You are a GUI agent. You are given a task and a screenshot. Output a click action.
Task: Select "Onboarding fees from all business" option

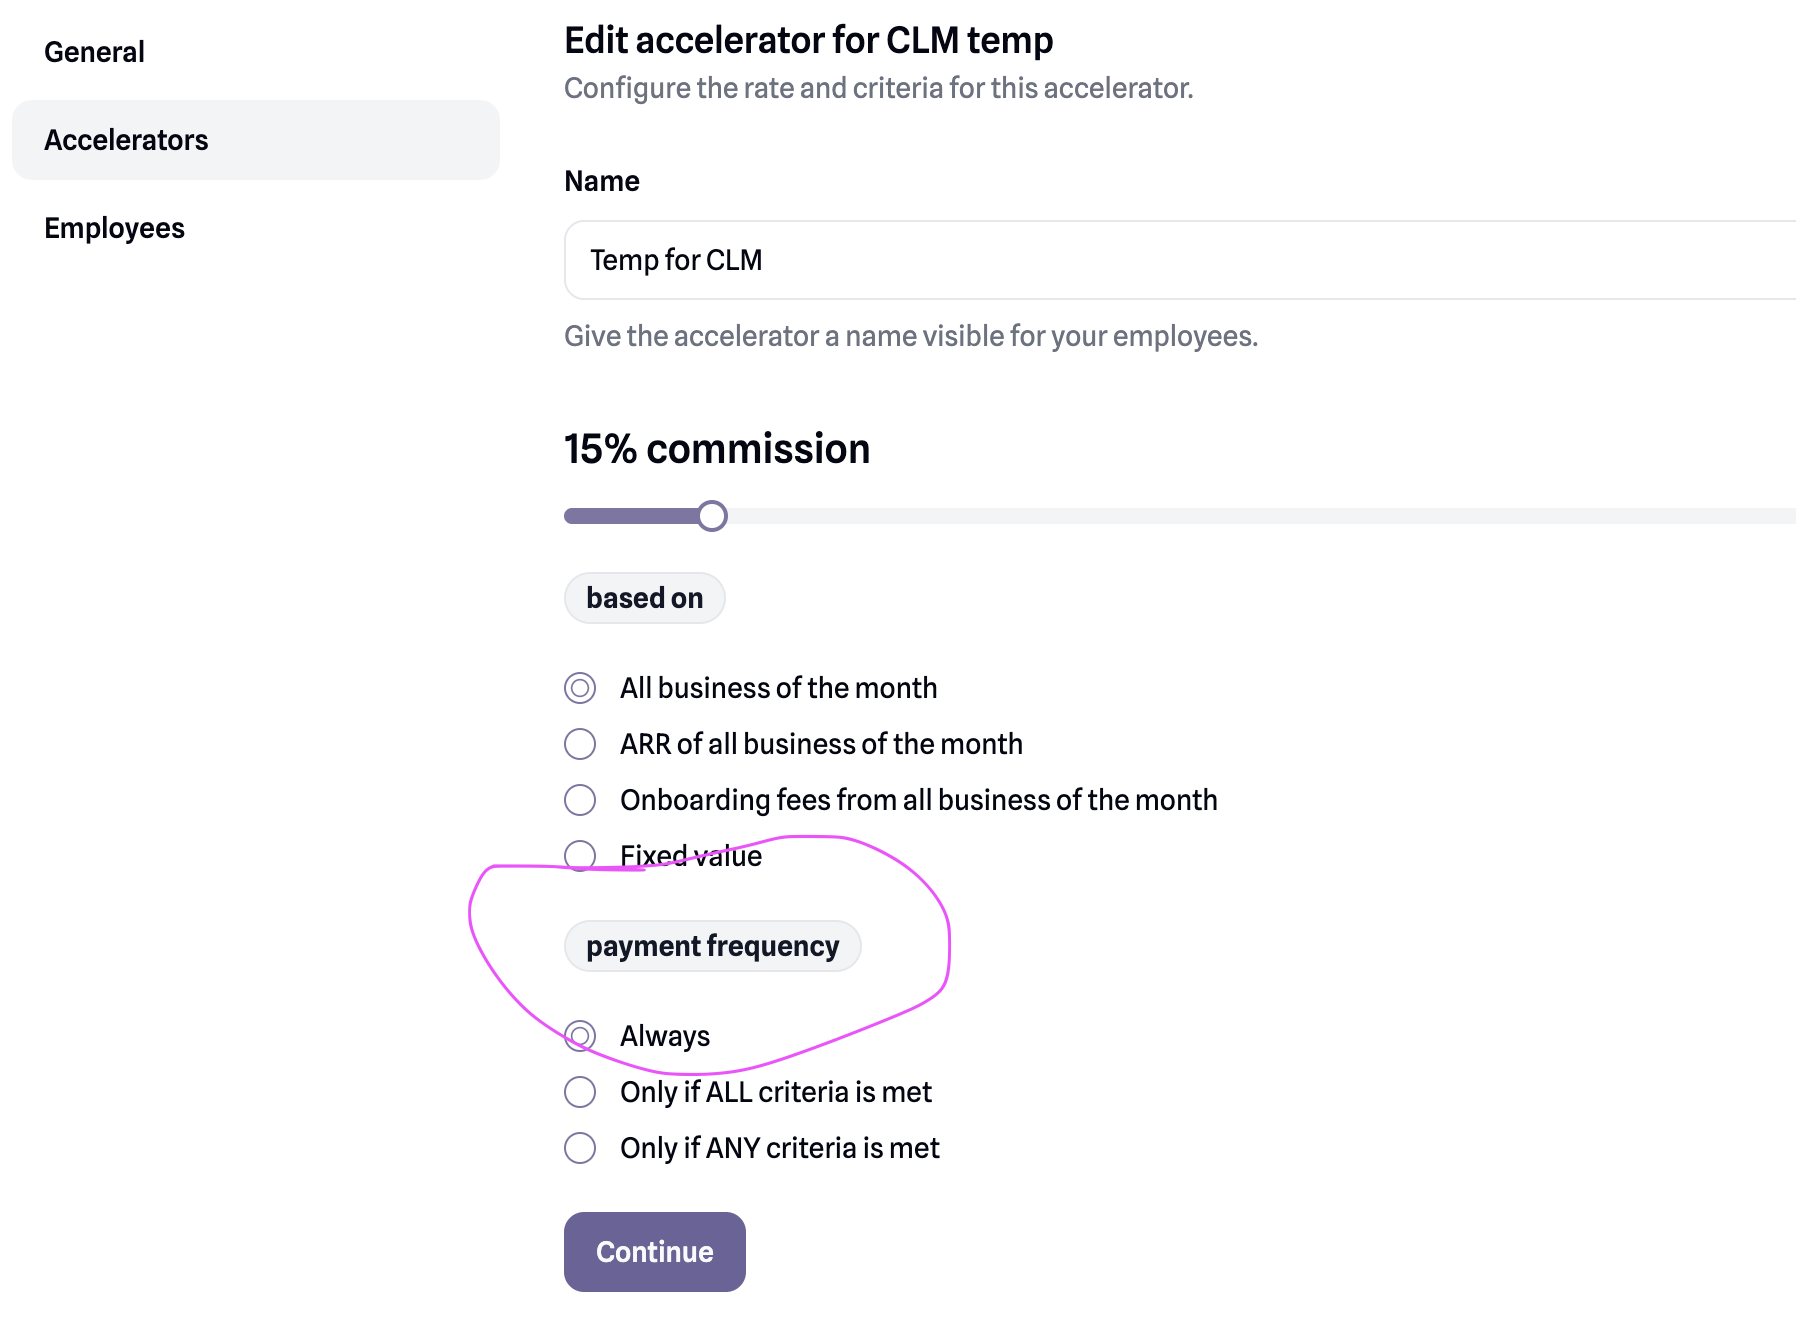[580, 800]
